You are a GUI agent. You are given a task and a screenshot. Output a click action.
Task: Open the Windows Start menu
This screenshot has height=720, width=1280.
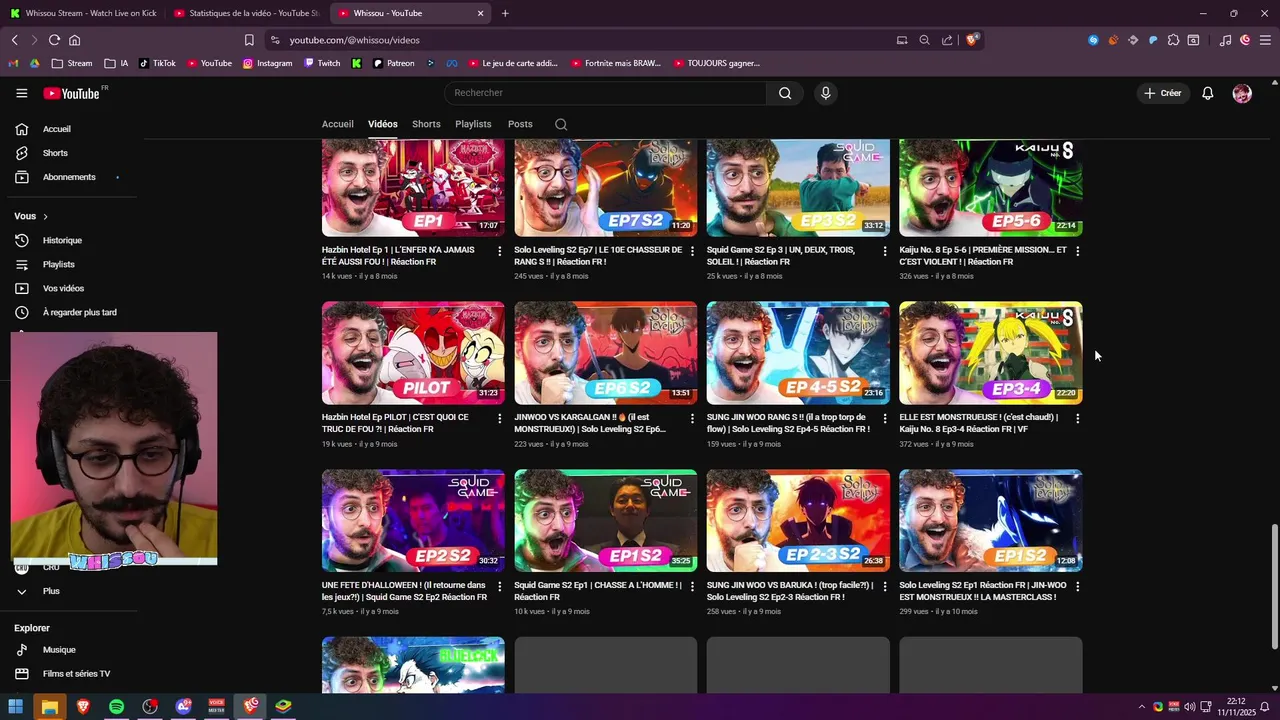coord(16,706)
